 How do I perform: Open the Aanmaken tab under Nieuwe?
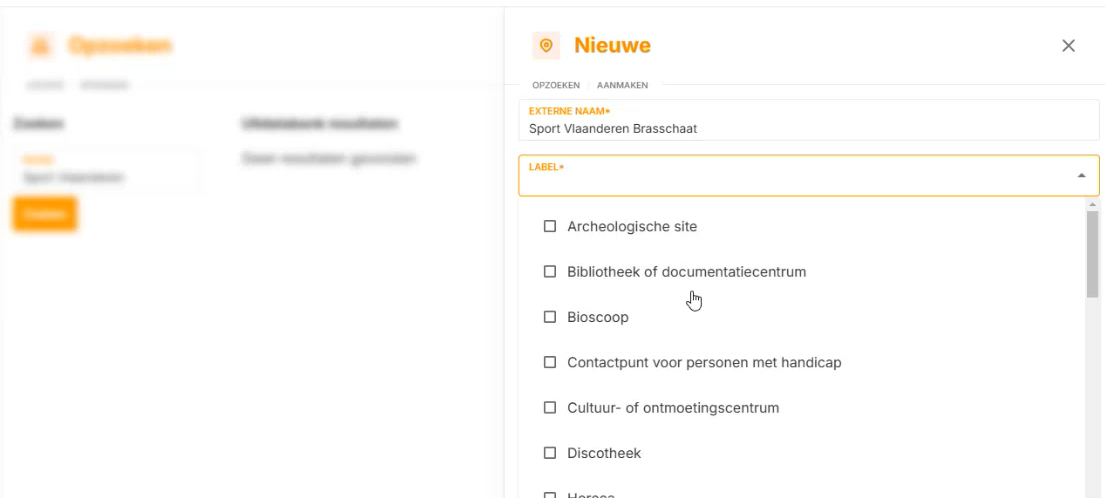point(622,85)
